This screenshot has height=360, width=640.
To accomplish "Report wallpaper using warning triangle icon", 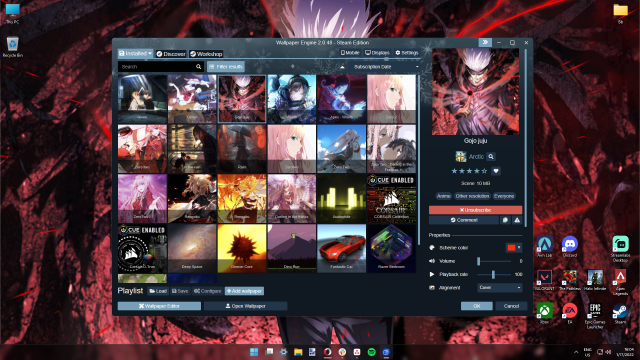I will coord(517,220).
